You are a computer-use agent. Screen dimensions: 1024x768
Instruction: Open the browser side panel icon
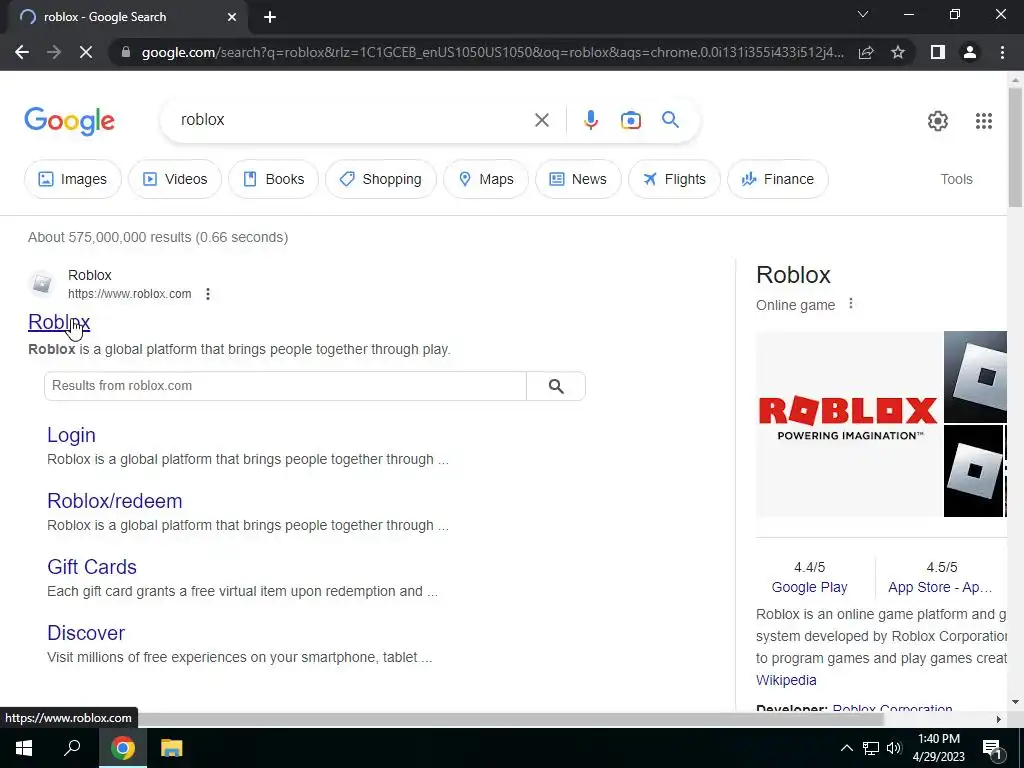[938, 52]
